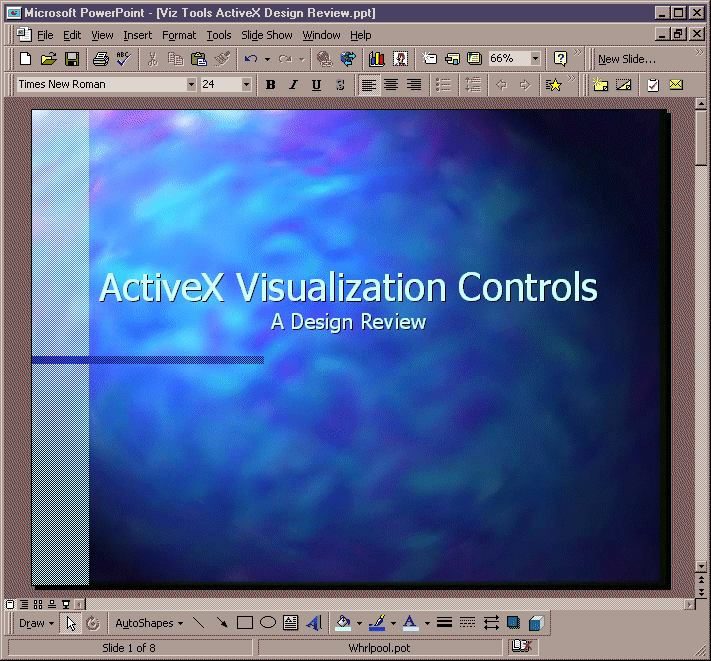
Task: Select the Free Rotate tool
Action: (93, 622)
